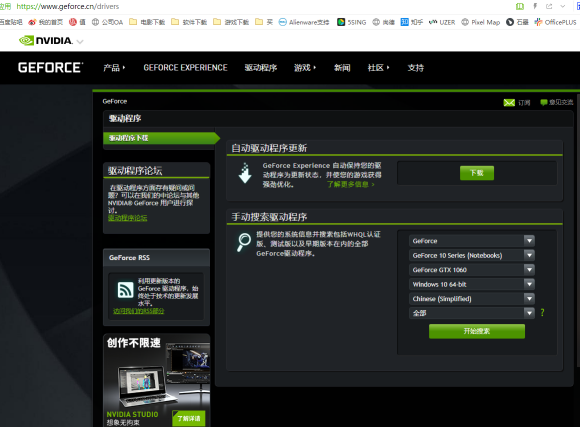Viewport: 580px width, 427px height.
Task: Click the green question mark help icon
Action: click(x=542, y=313)
